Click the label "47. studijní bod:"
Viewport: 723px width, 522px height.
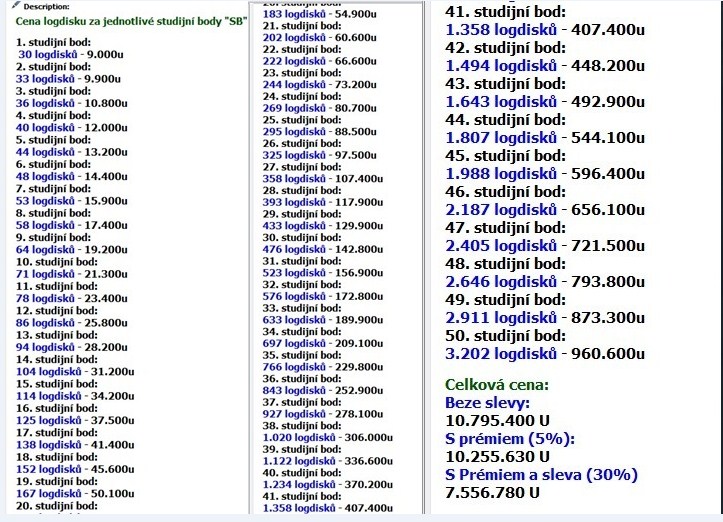point(505,228)
